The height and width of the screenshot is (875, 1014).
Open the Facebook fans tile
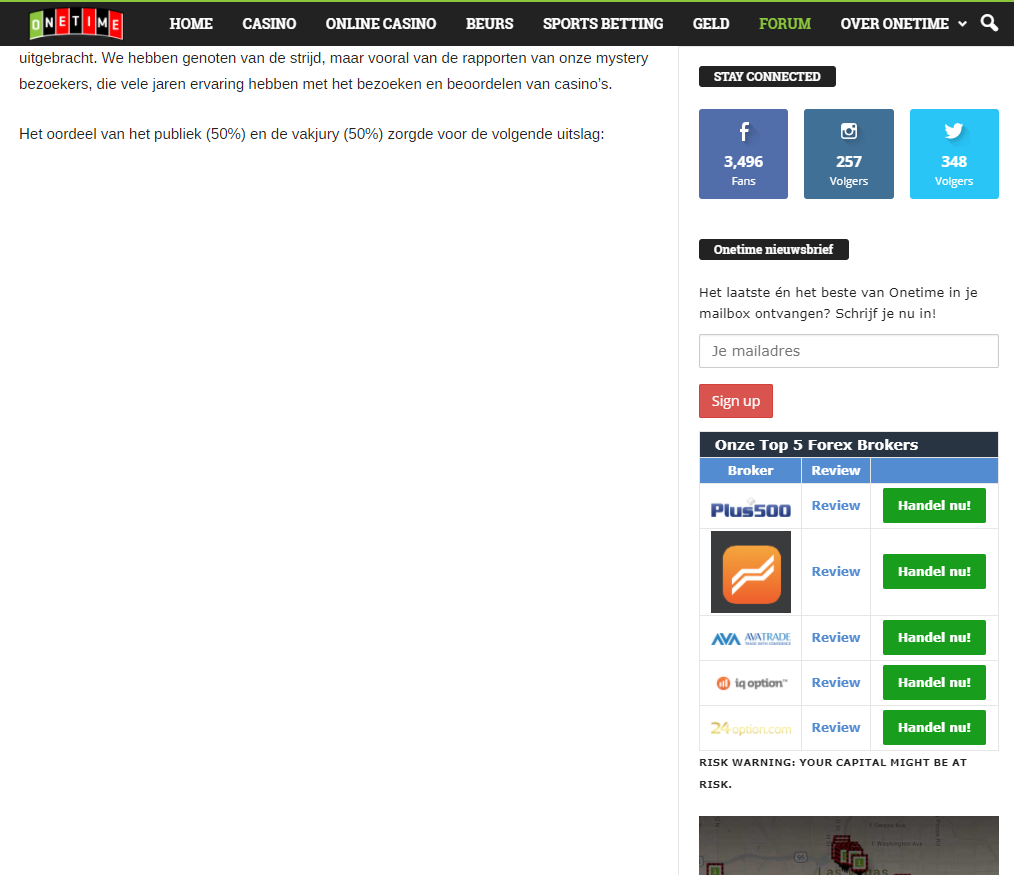[x=743, y=154]
